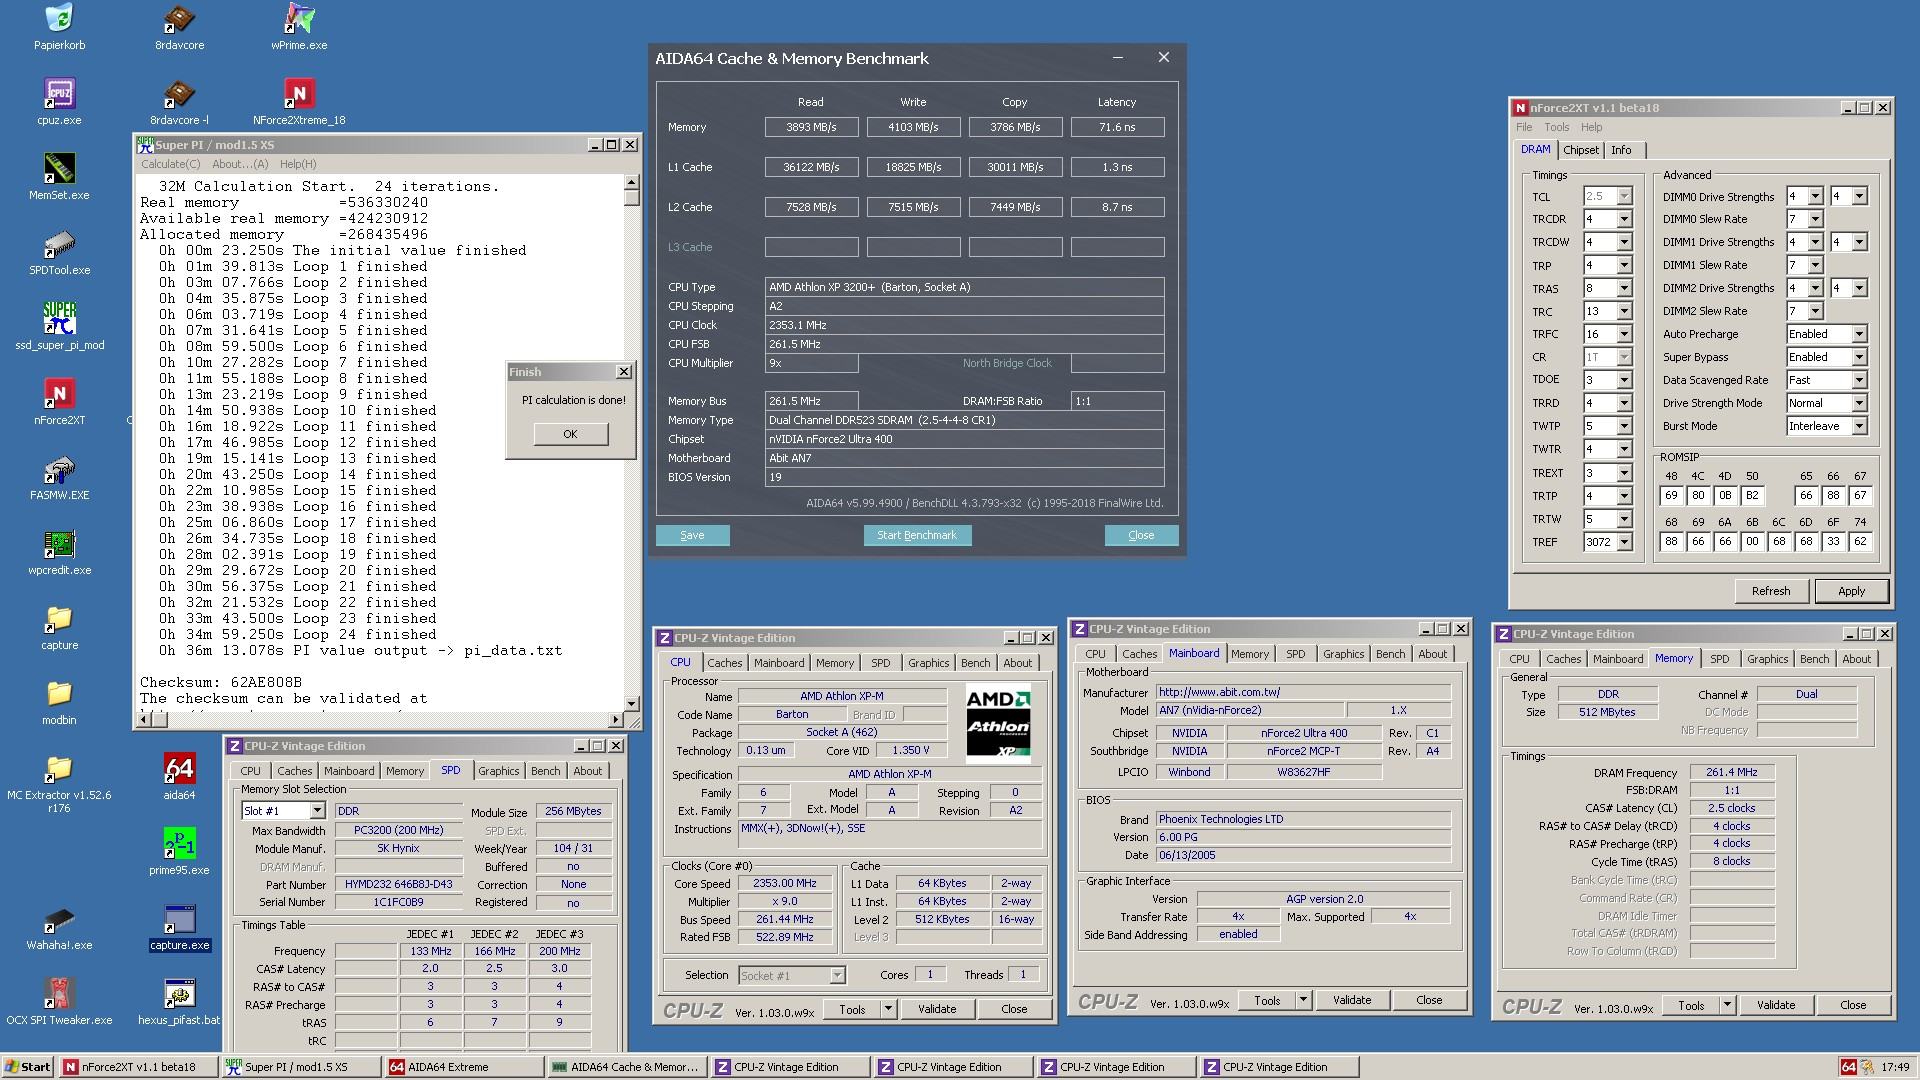
Task: Expand the Tools arrow in CPU-Z CPU window
Action: point(888,1009)
